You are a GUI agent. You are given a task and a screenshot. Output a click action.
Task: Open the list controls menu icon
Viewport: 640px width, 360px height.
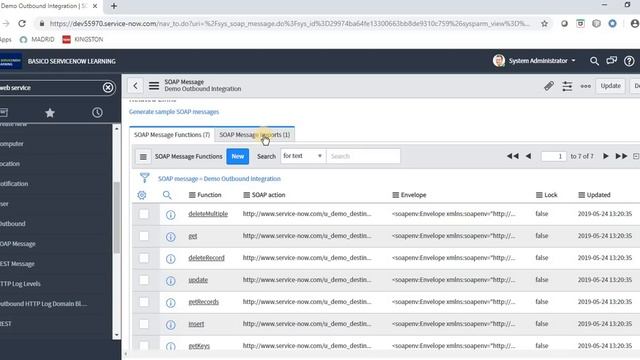[143, 157]
